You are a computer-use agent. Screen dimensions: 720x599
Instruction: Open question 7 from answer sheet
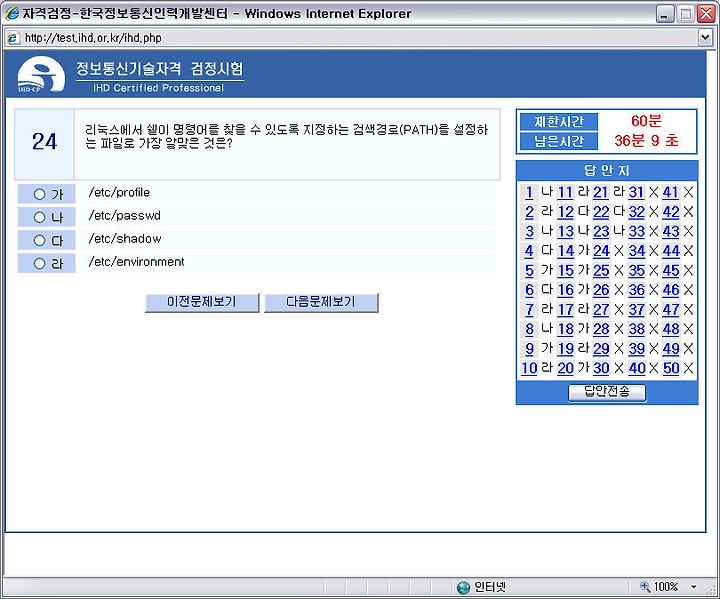[x=529, y=310]
